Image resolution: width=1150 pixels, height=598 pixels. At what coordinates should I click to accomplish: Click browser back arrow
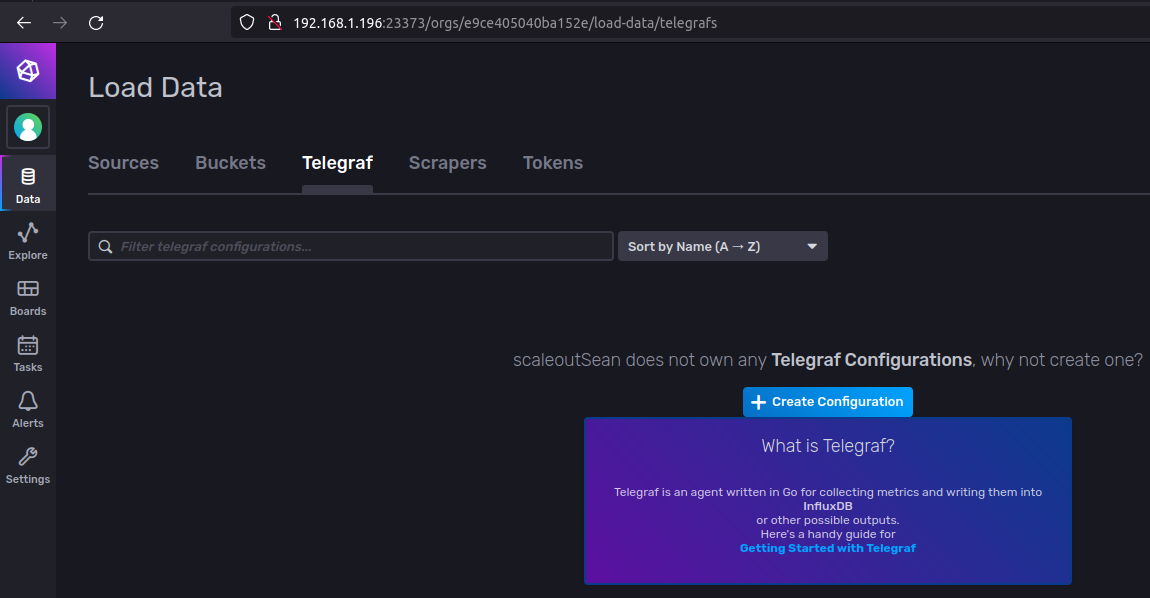point(24,23)
